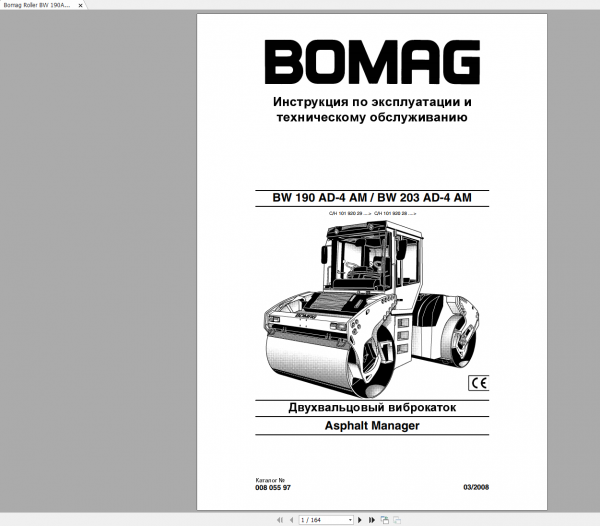The width and height of the screenshot is (600, 526).
Task: Close the Bomag Roller BW 190A document tab
Action: pyautogui.click(x=80, y=5)
